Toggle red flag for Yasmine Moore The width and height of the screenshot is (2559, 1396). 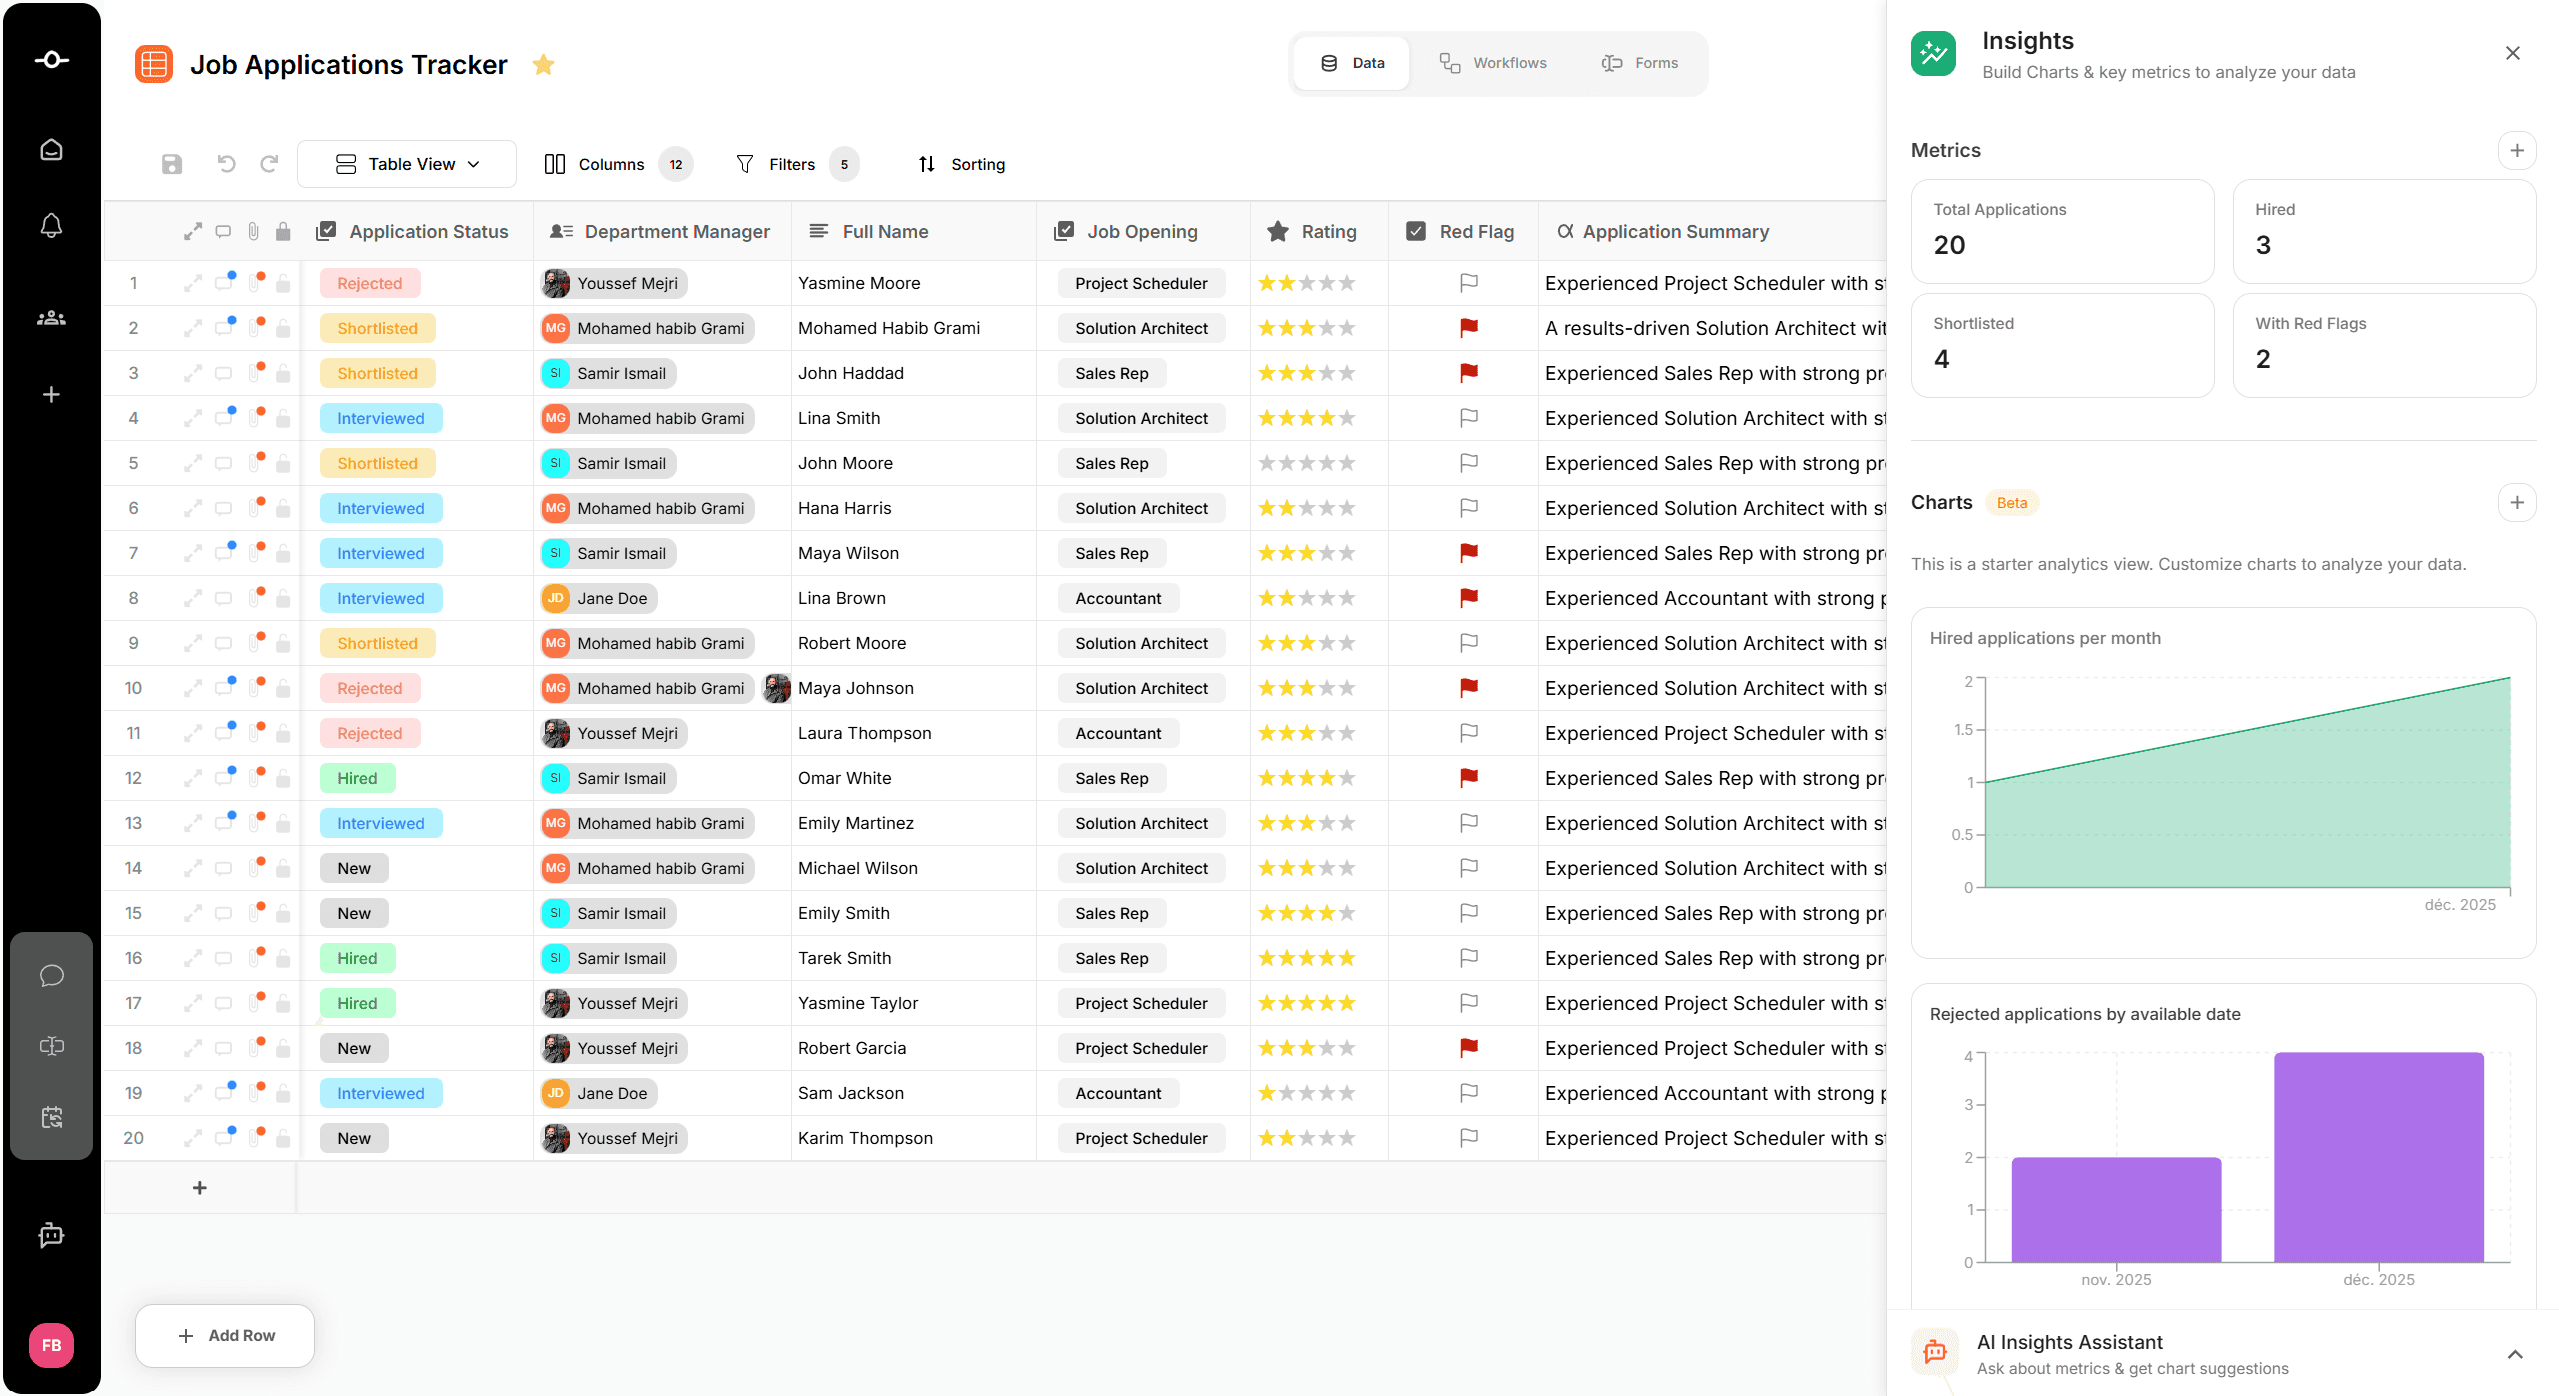click(x=1468, y=283)
